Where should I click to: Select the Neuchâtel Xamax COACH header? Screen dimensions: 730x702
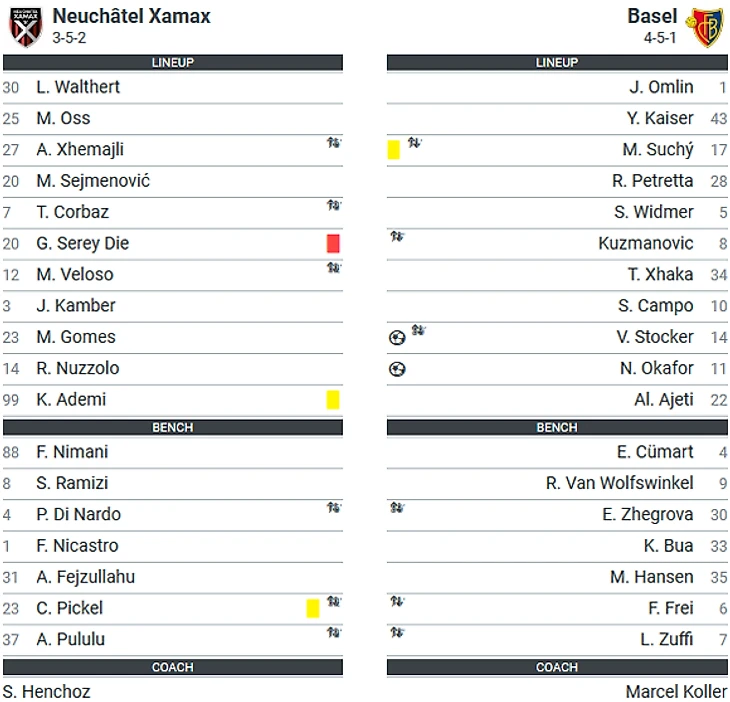pos(173,667)
